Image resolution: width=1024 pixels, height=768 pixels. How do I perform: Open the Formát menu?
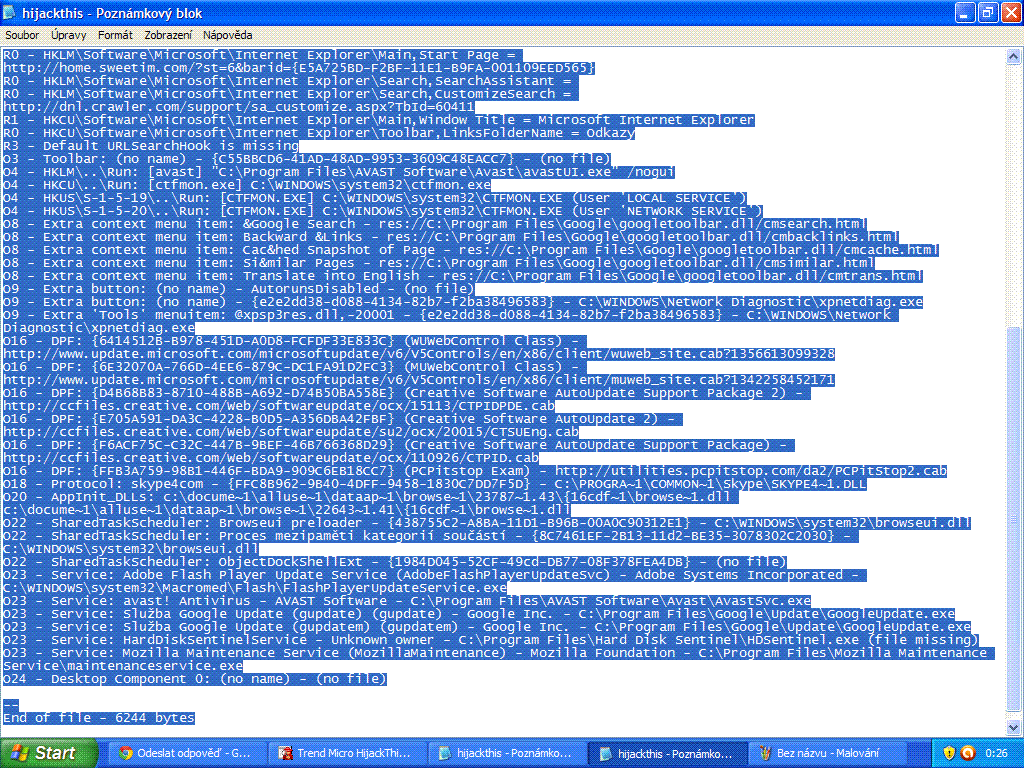(115, 35)
